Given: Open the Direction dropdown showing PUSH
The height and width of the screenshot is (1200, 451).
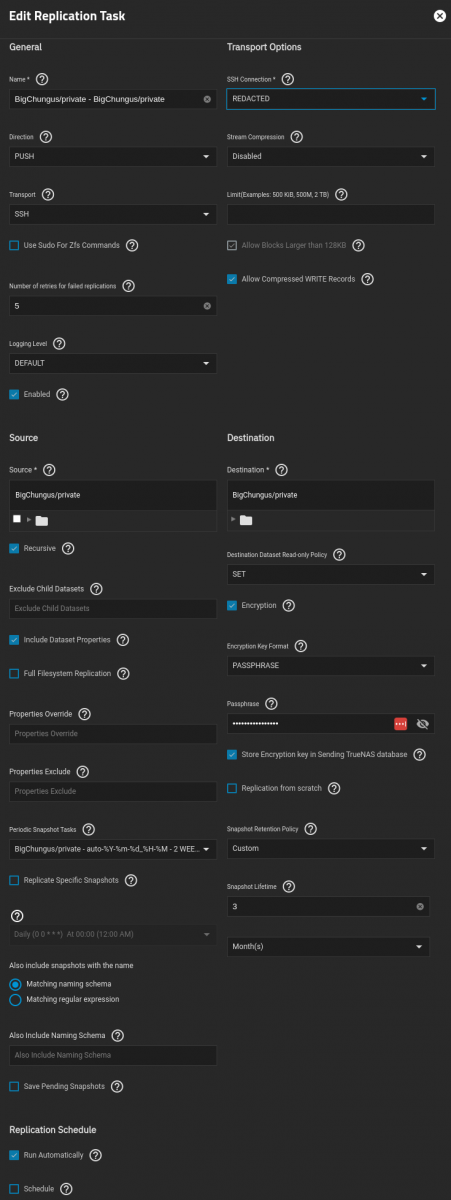Looking at the screenshot, I should point(113,157).
